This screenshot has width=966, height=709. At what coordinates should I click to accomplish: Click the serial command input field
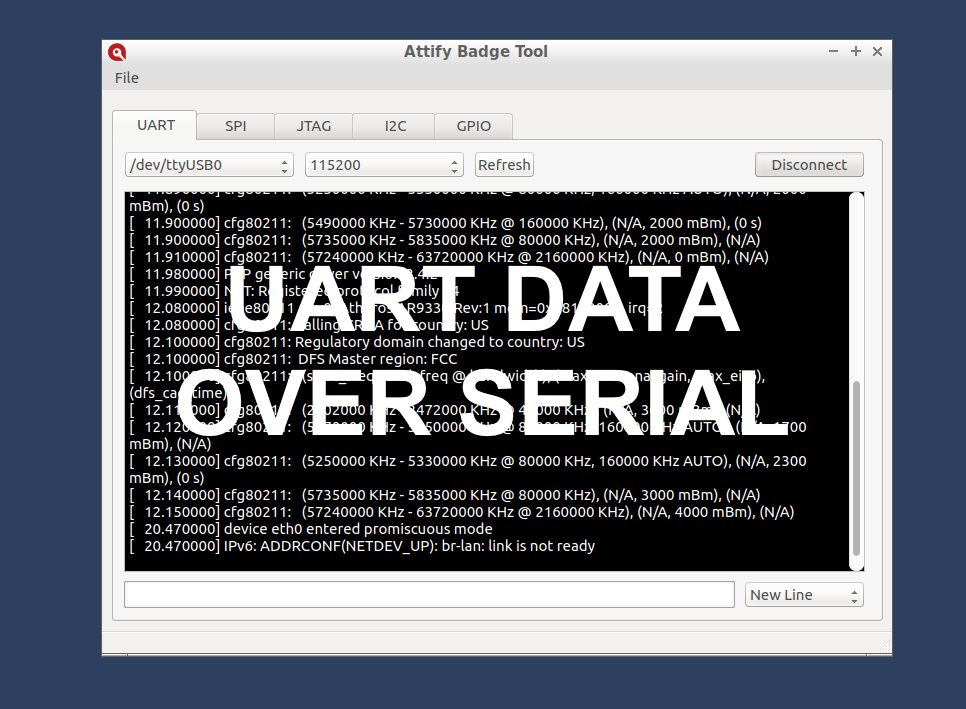point(429,595)
